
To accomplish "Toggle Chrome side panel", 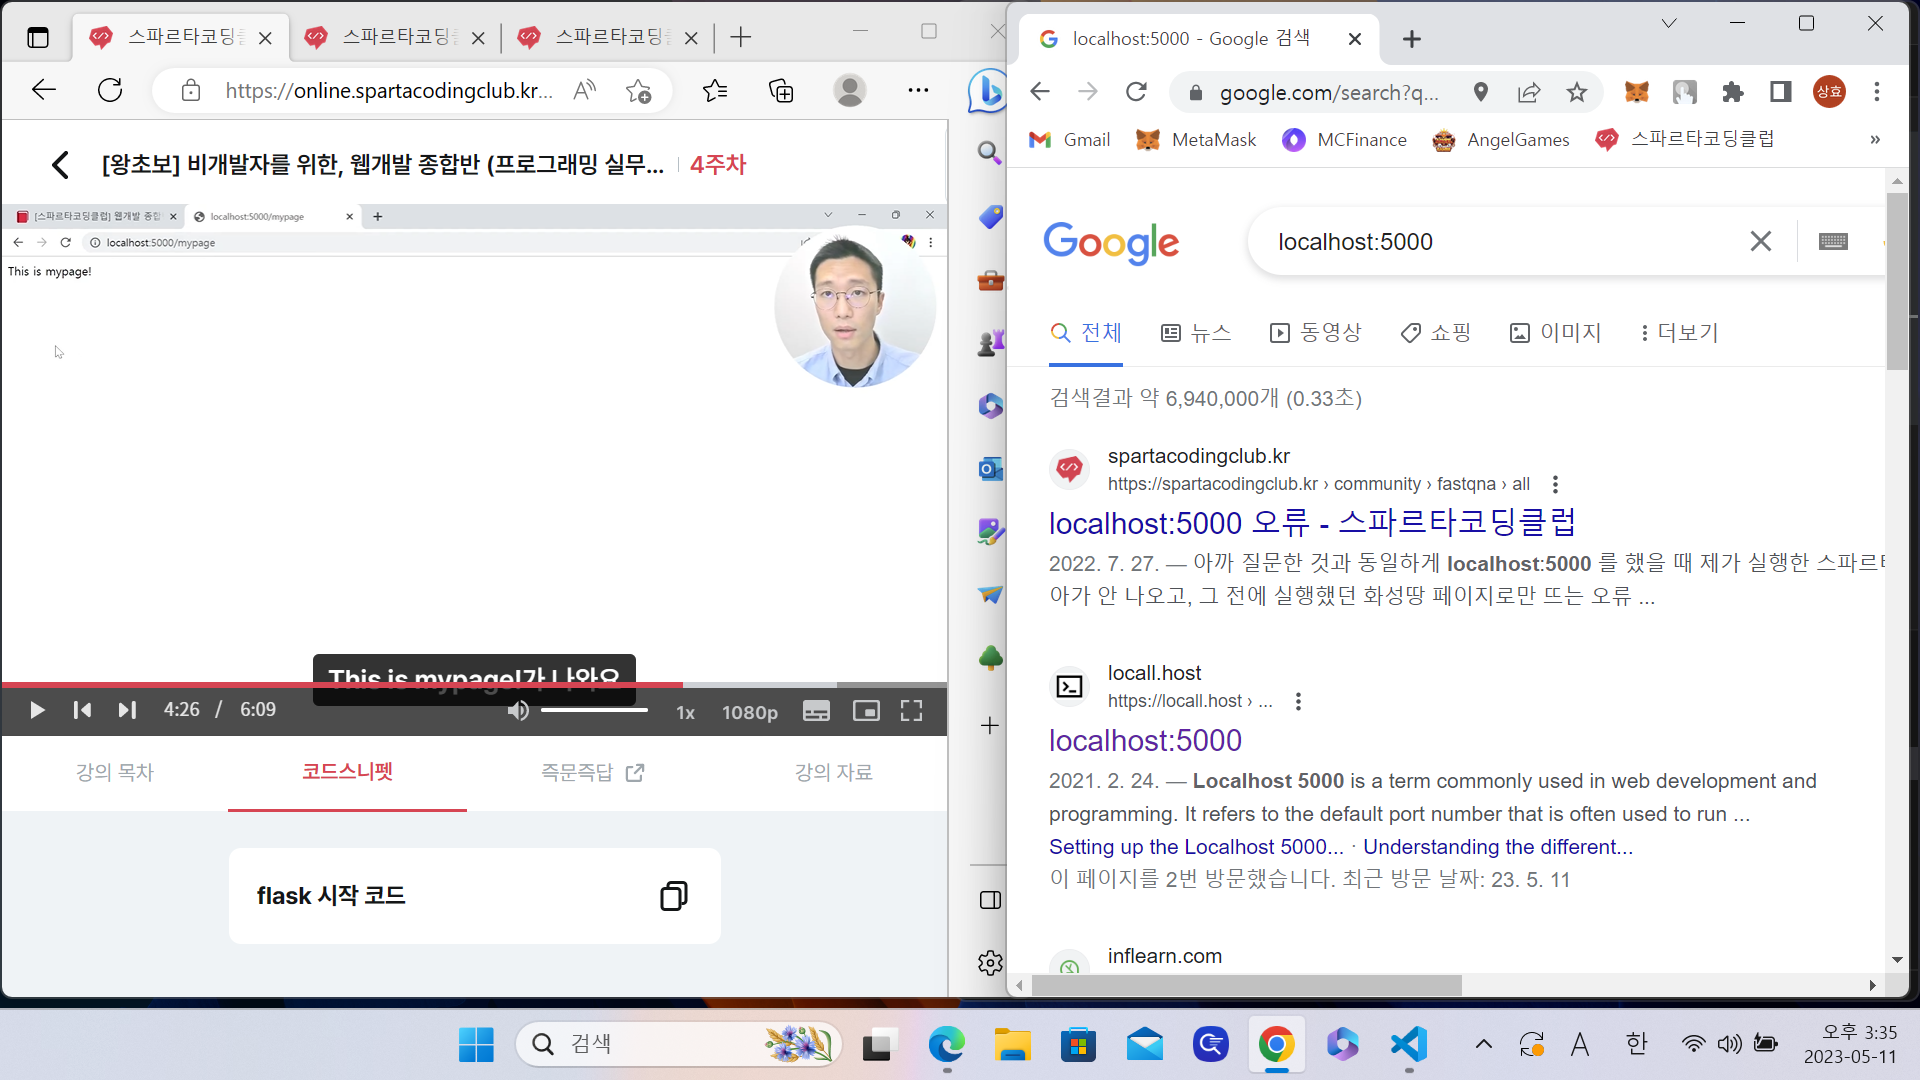I will [1781, 92].
